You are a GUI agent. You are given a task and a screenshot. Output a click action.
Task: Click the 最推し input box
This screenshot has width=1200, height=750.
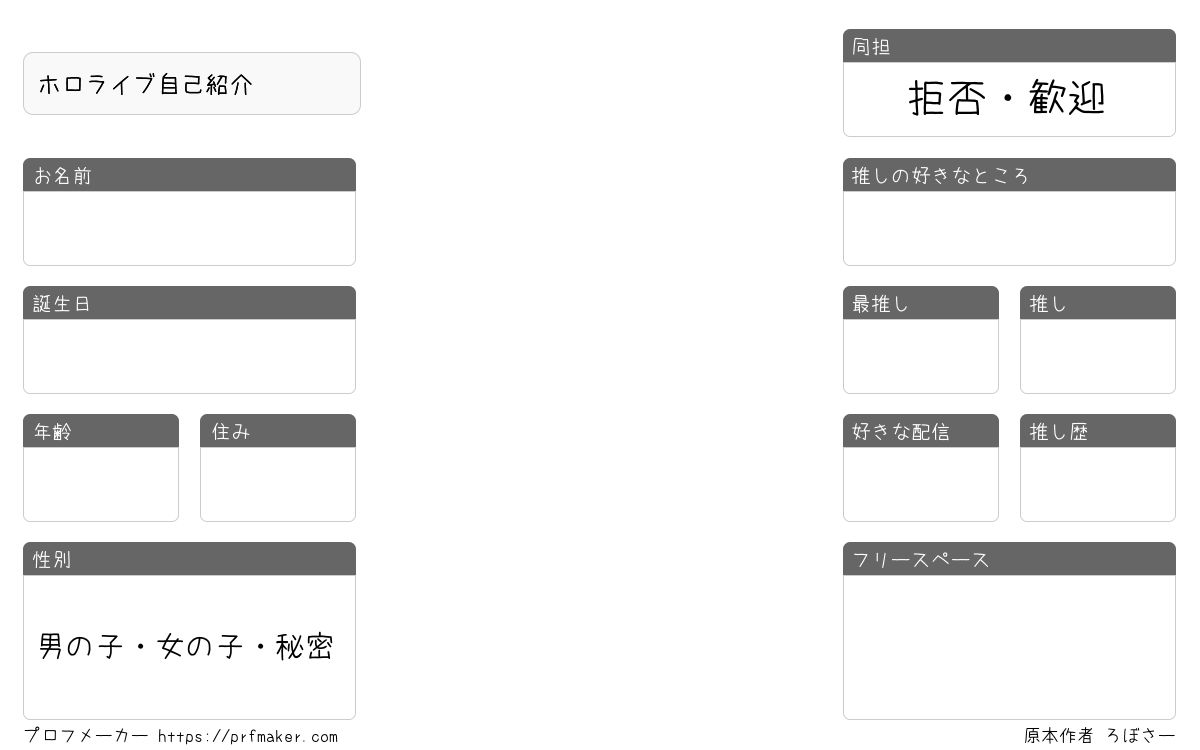[921, 356]
